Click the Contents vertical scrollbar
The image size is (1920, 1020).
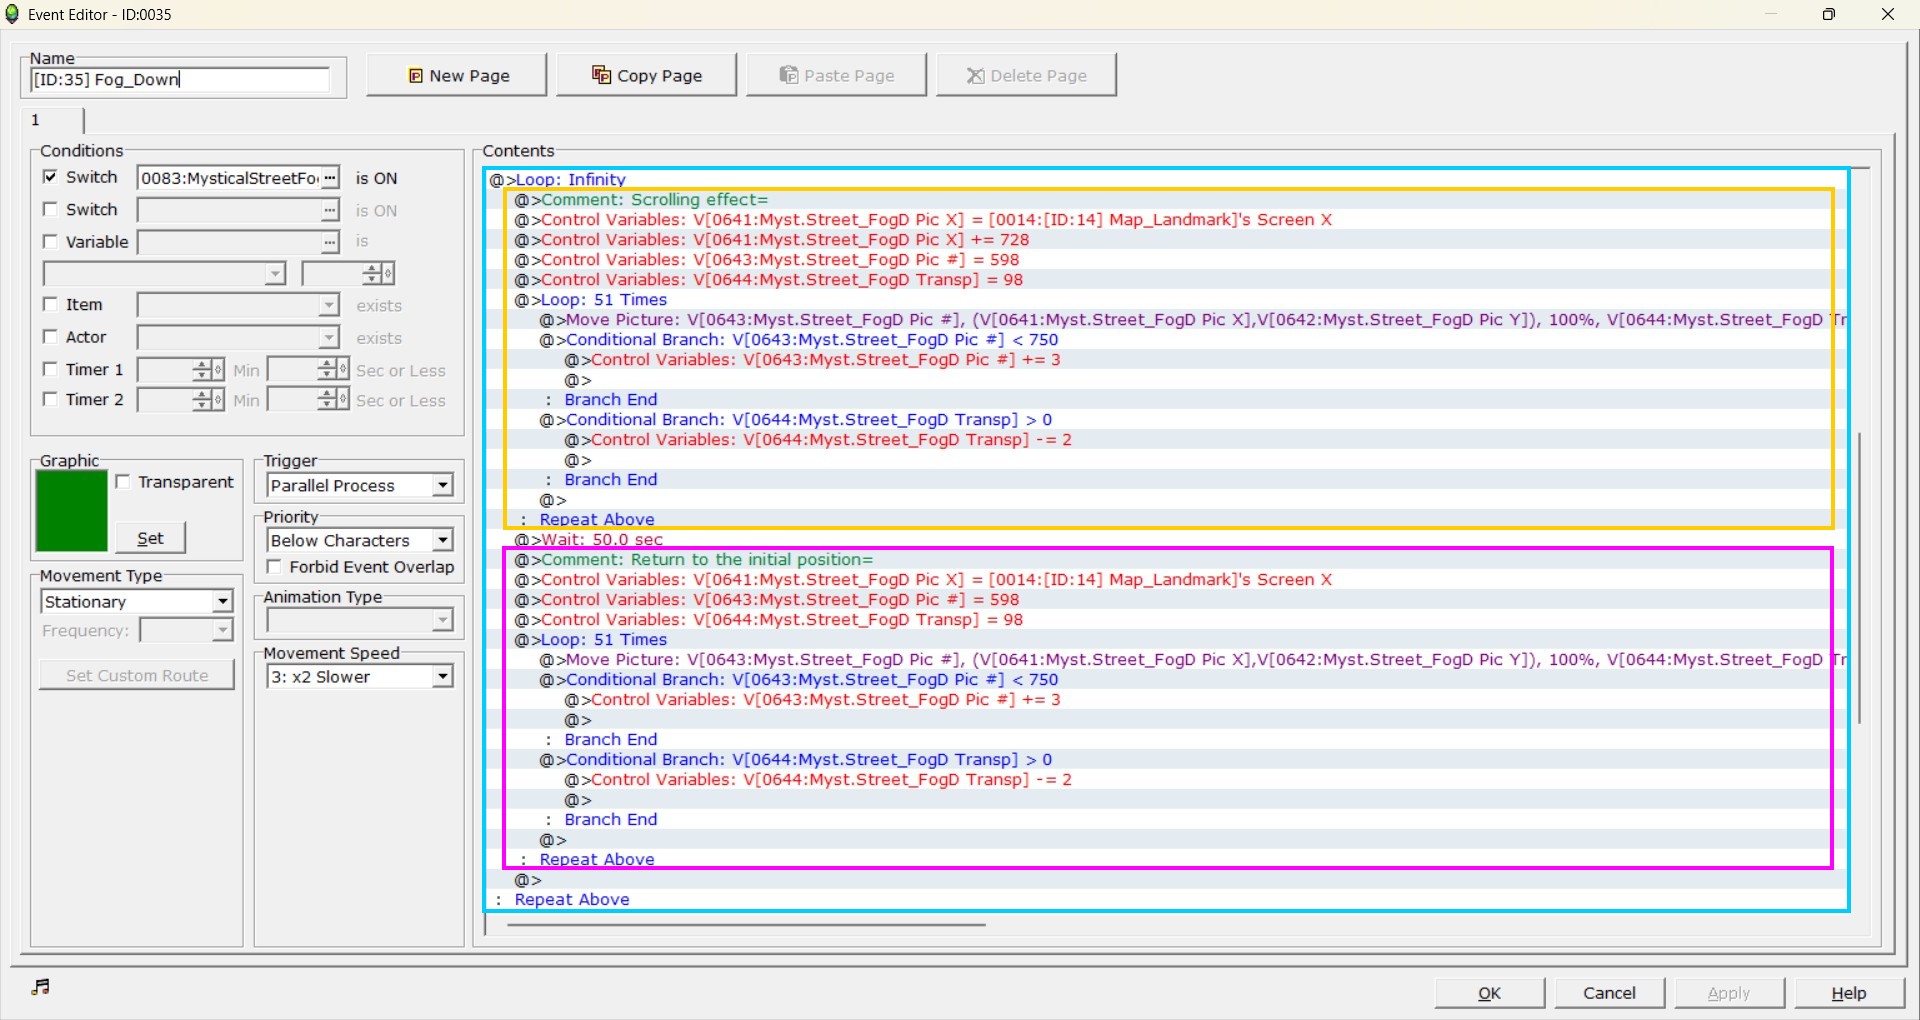pyautogui.click(x=1860, y=578)
